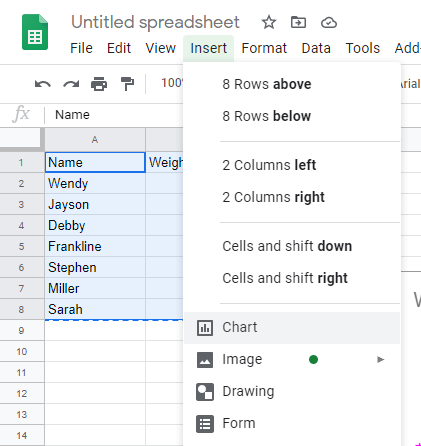Click the print icon
Image resolution: width=421 pixels, height=446 pixels.
(x=99, y=84)
